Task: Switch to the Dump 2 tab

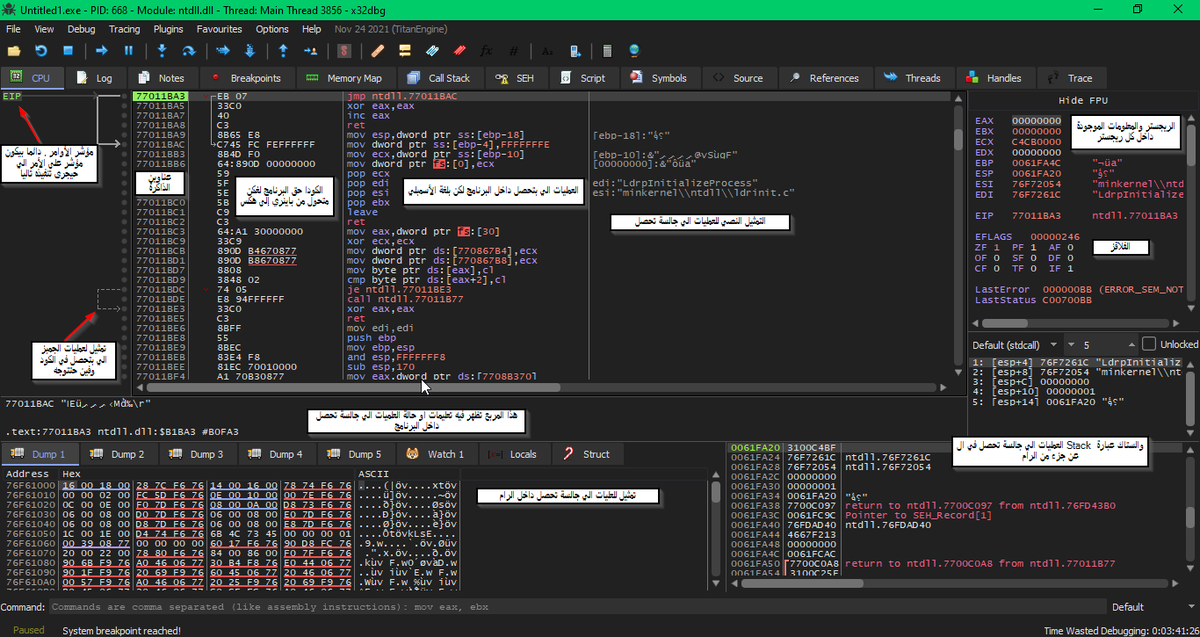Action: pos(118,454)
